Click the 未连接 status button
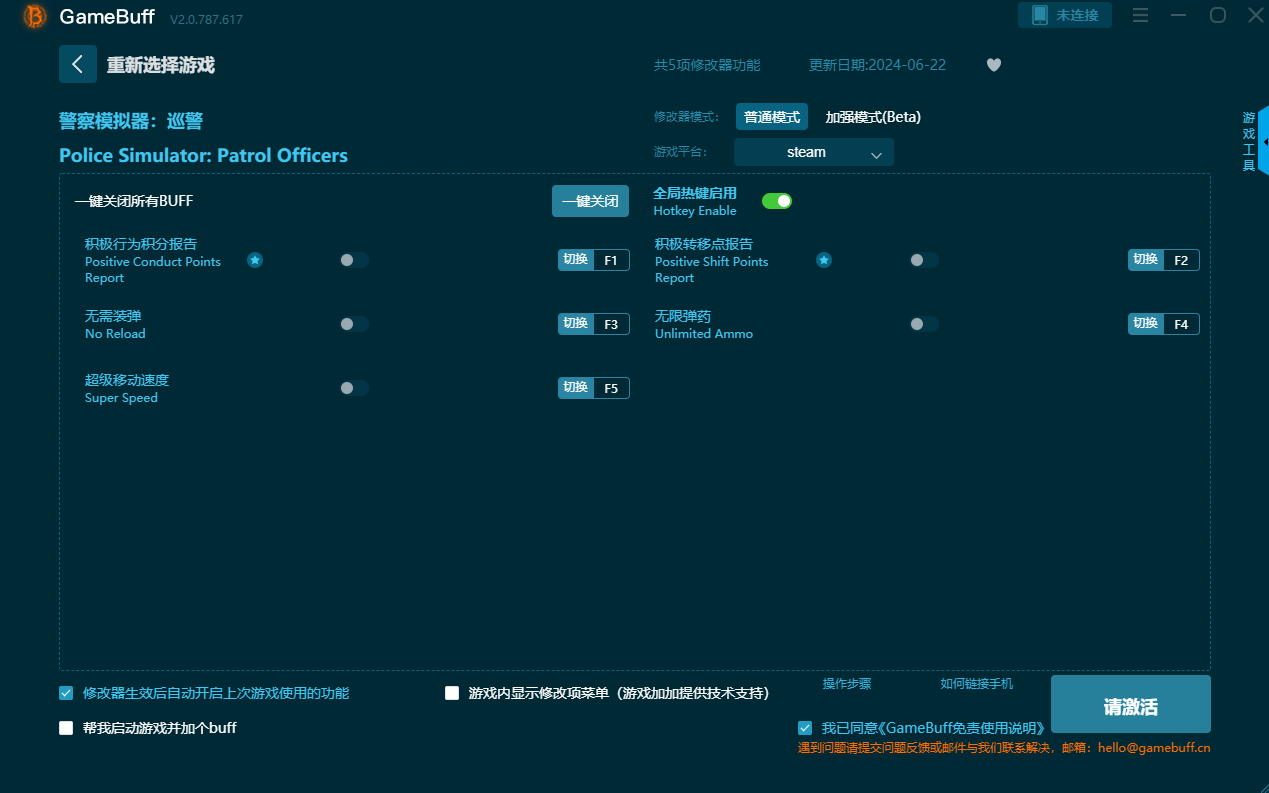 coord(1065,15)
